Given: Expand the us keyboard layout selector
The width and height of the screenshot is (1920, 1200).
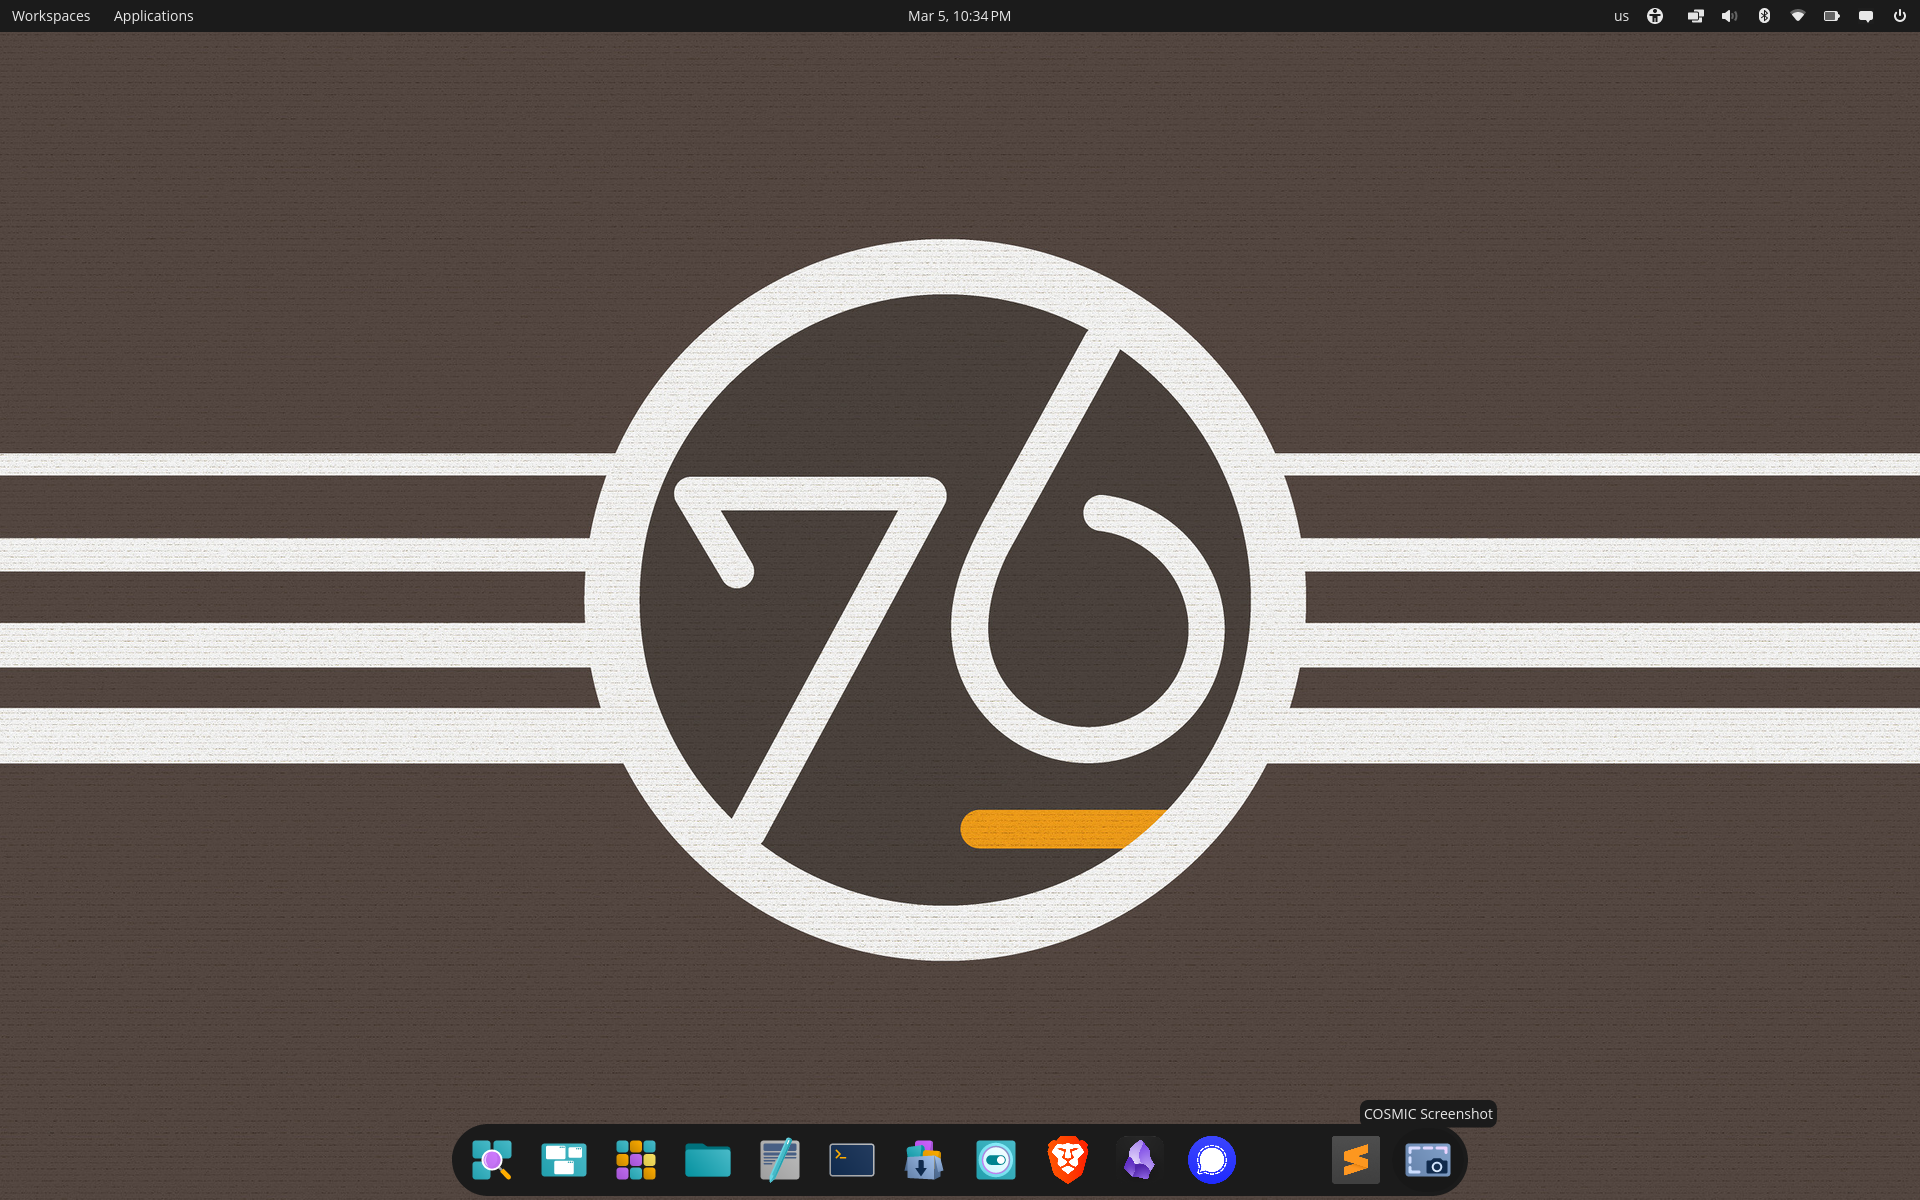Looking at the screenshot, I should (1621, 16).
